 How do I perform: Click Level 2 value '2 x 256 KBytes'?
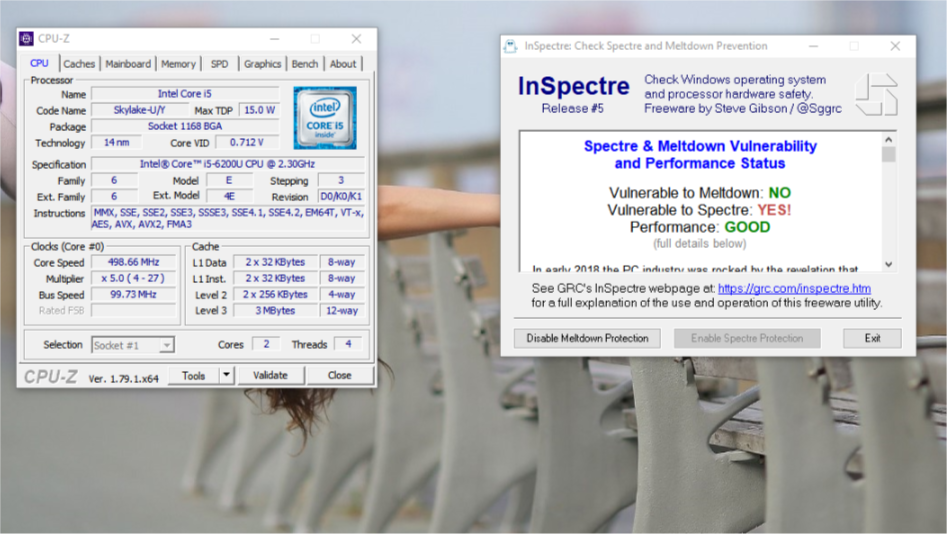point(275,295)
